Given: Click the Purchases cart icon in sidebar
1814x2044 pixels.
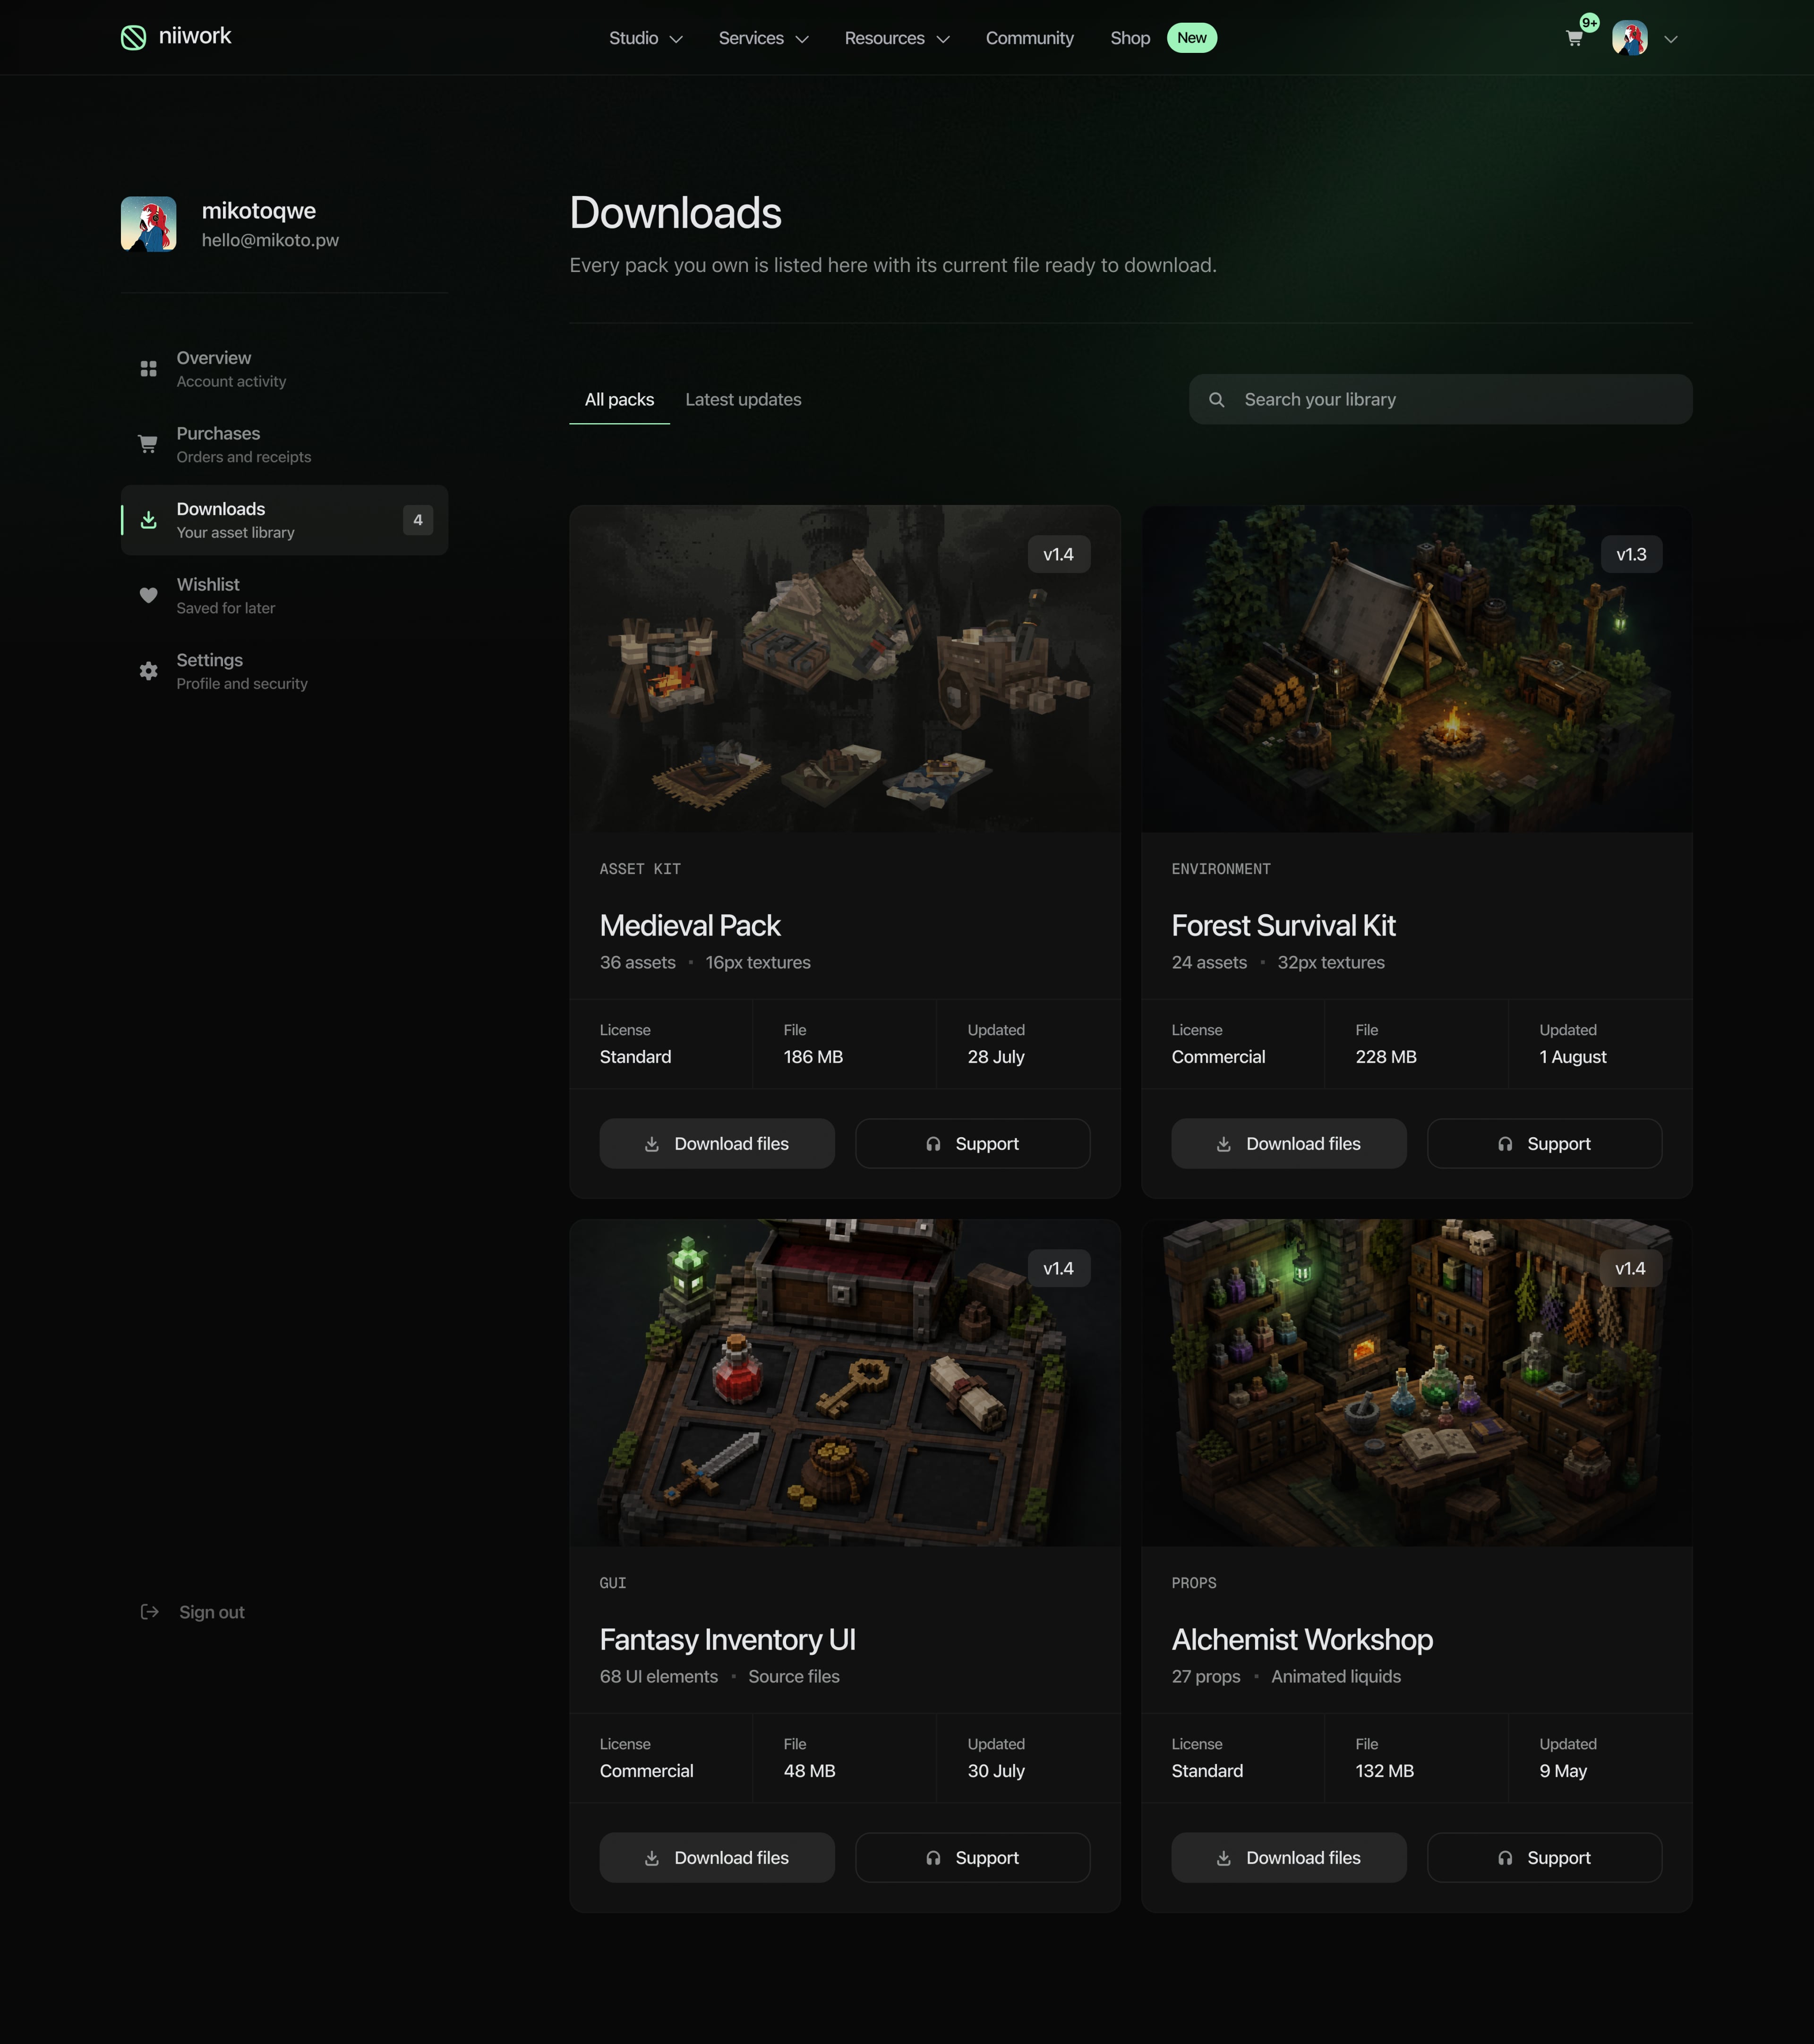Looking at the screenshot, I should 148,444.
